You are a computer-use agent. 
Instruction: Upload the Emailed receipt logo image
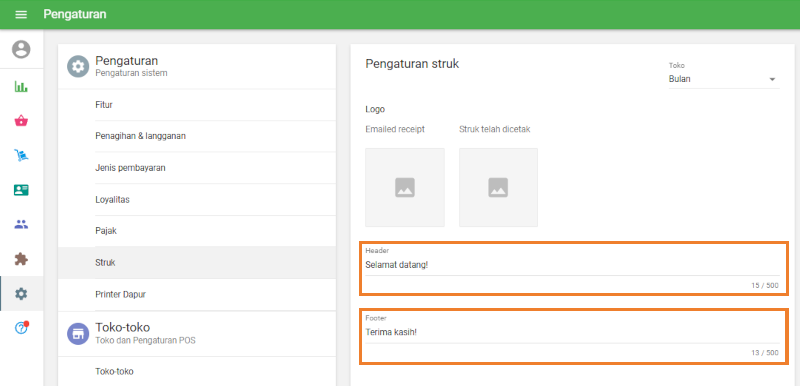click(405, 188)
